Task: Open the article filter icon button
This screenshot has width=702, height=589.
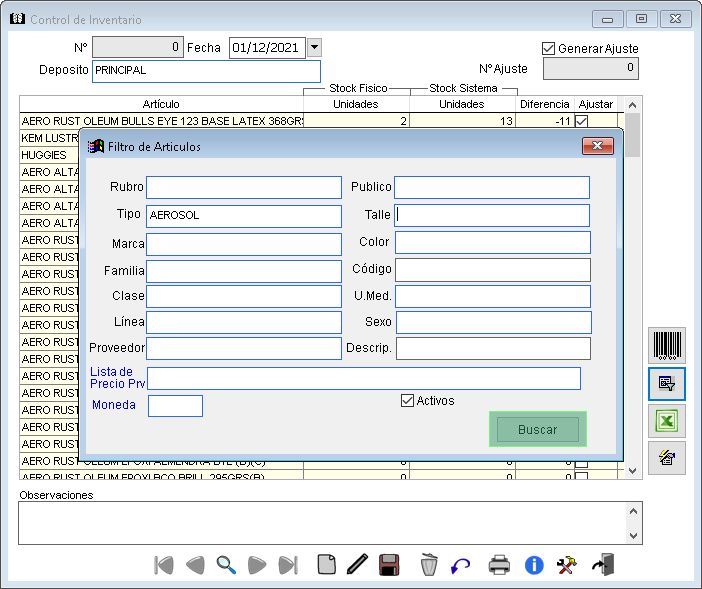Action: (667, 384)
